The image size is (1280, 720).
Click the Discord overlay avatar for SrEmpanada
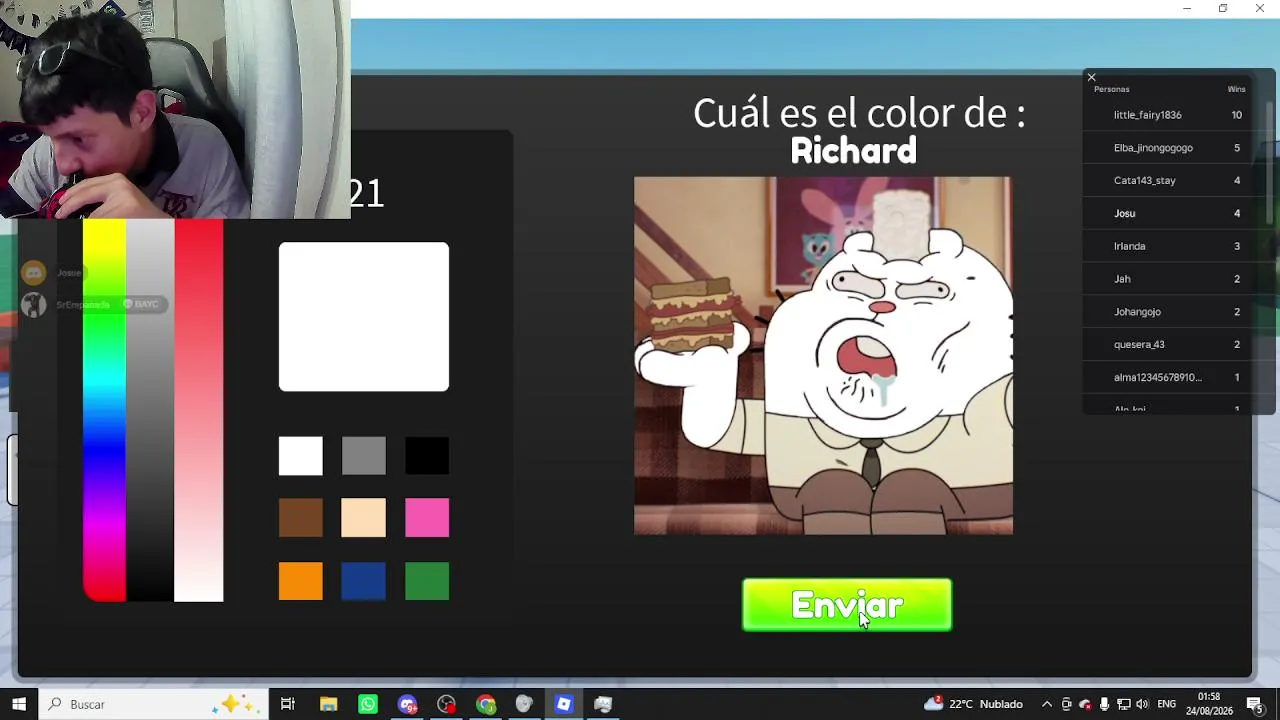pos(34,305)
